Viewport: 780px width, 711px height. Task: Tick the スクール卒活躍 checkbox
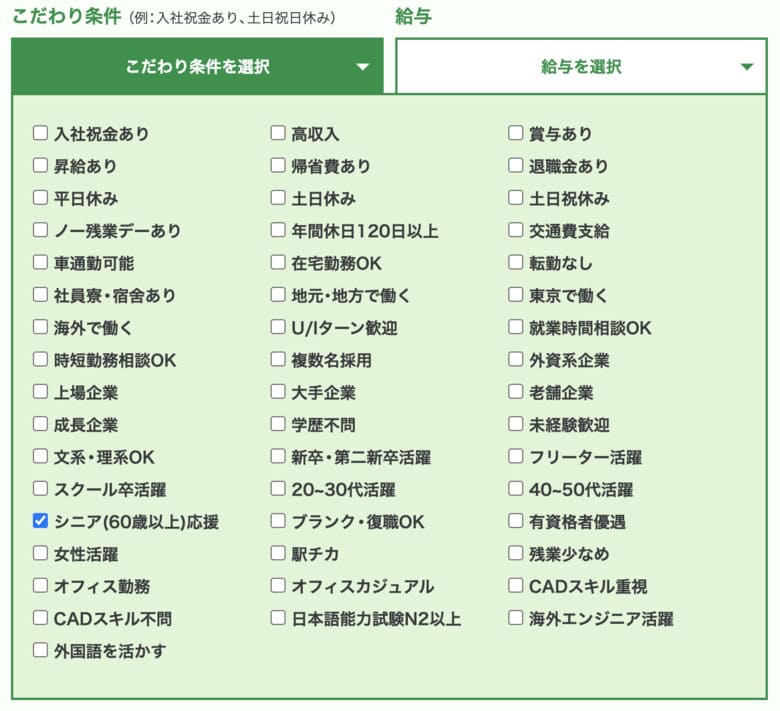pos(40,489)
